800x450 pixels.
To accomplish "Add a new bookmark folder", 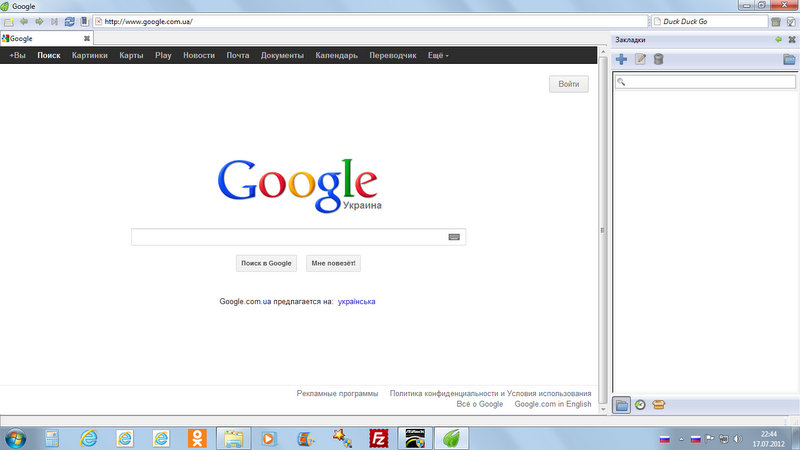I will [789, 59].
